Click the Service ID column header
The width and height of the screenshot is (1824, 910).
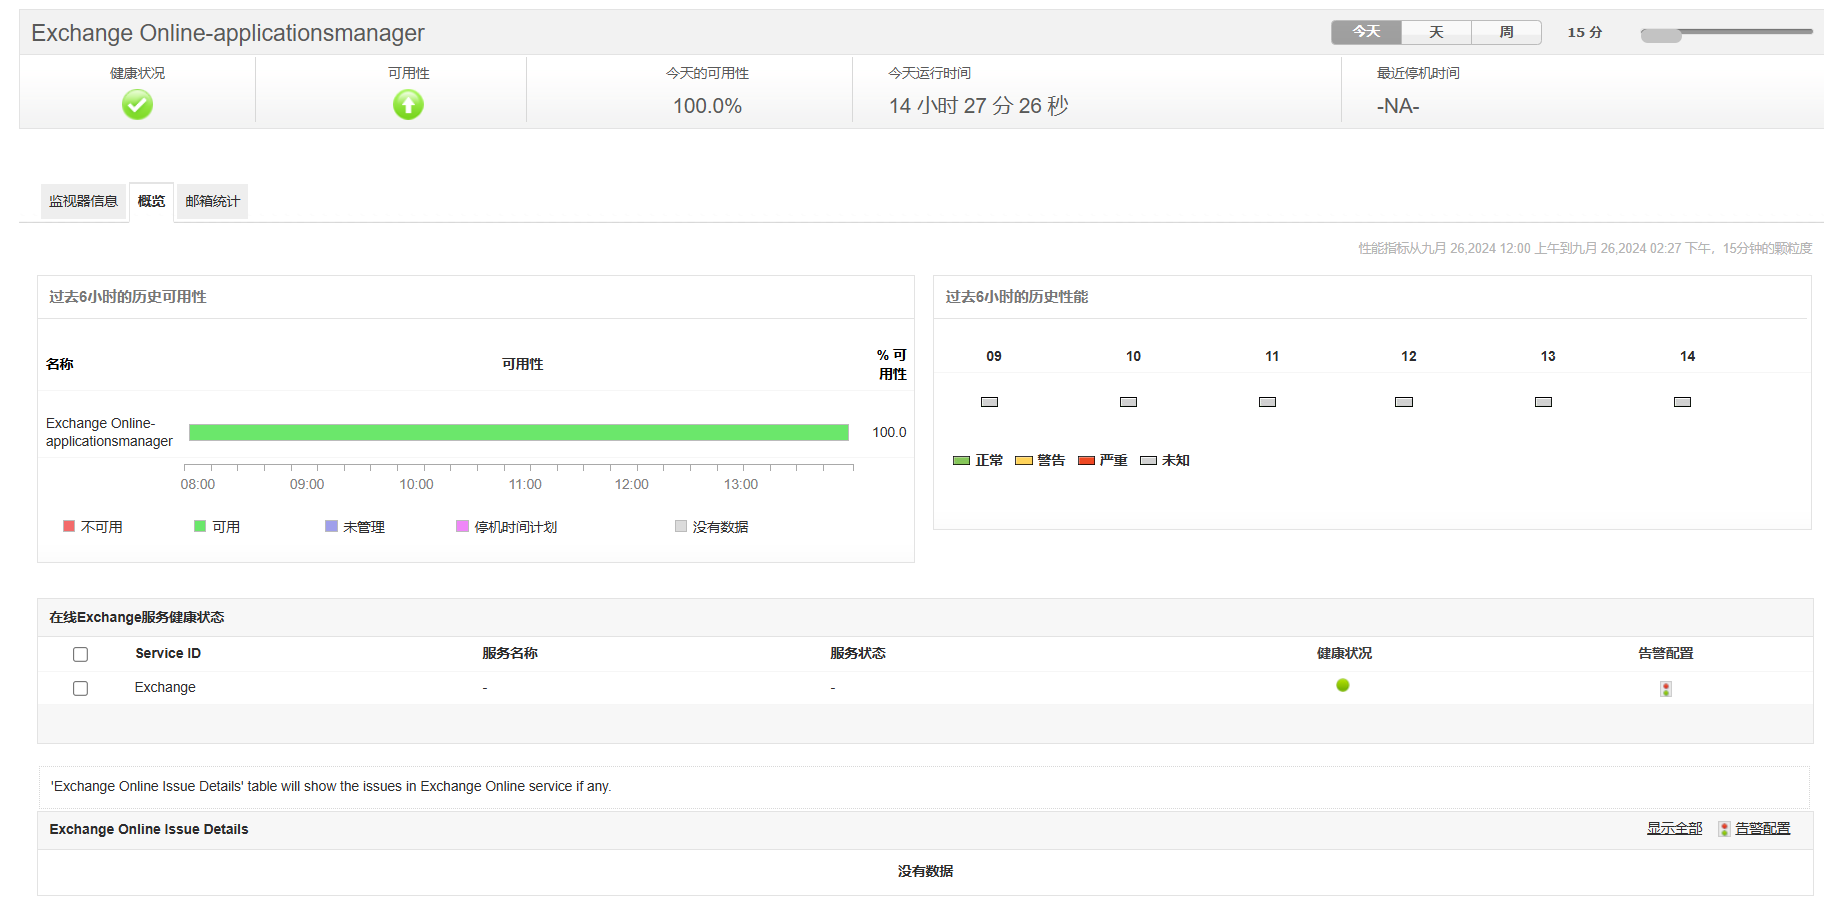point(168,653)
